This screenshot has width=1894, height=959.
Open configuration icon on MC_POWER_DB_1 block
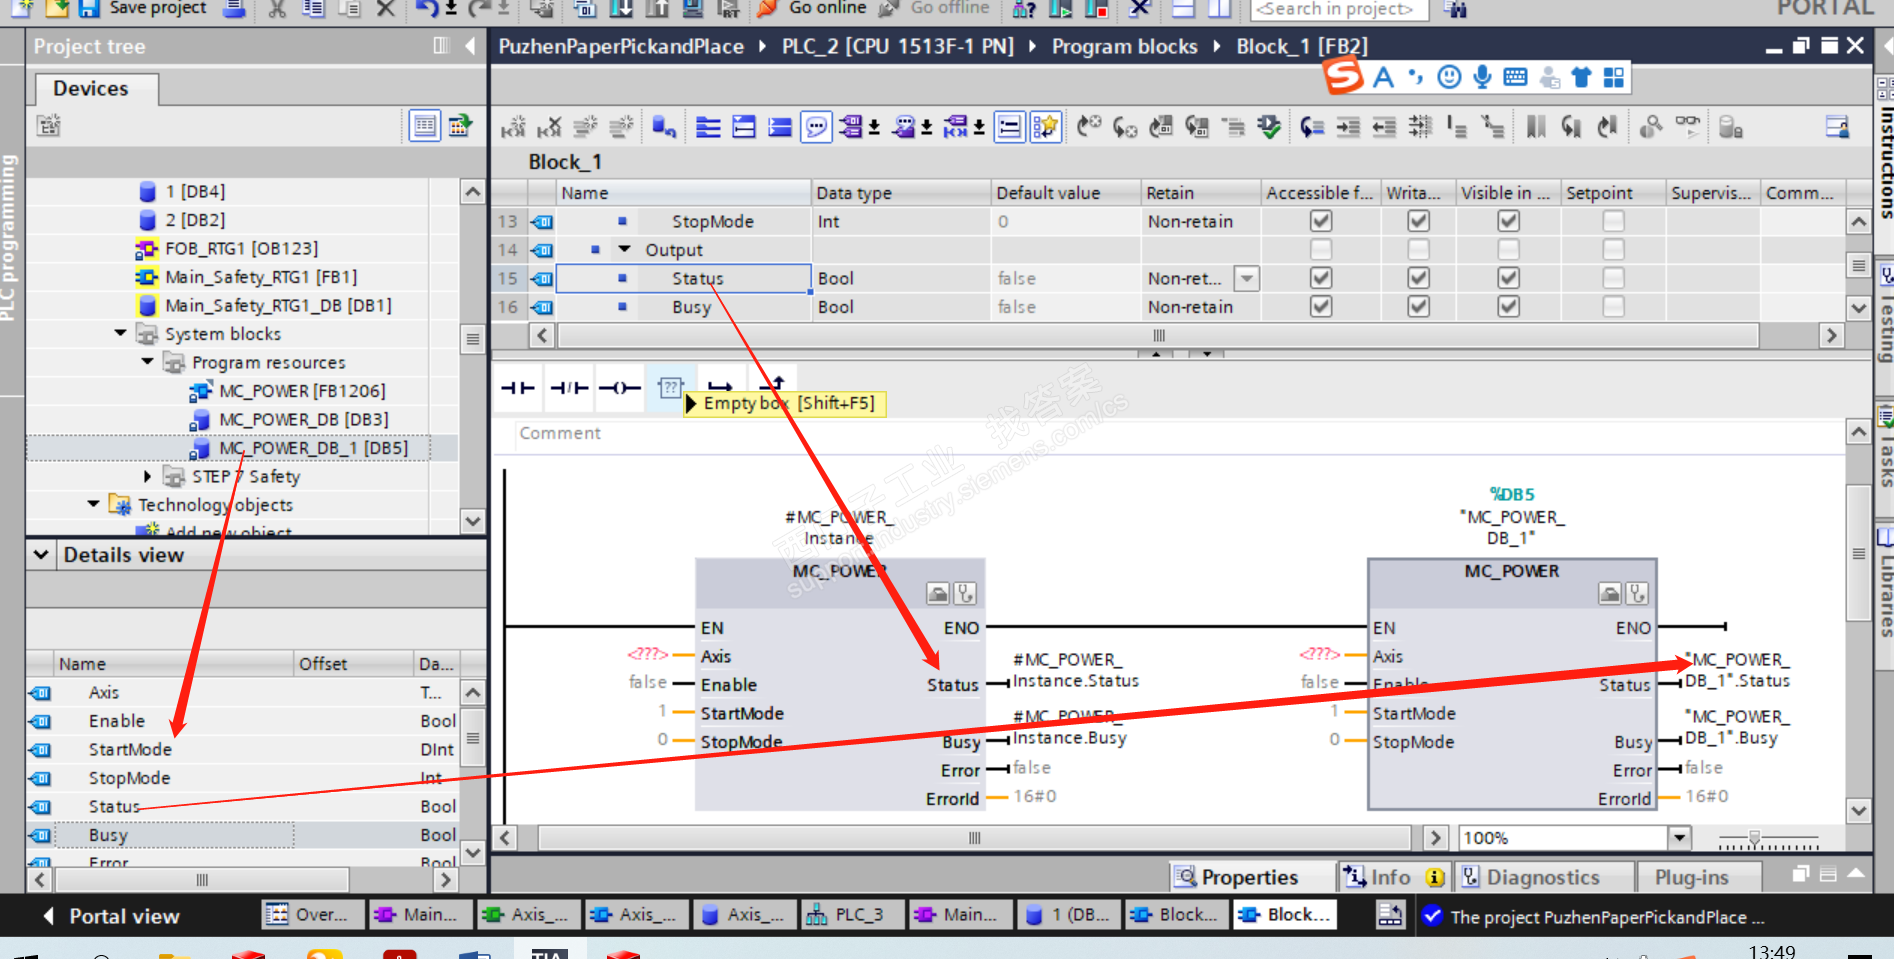[1609, 594]
